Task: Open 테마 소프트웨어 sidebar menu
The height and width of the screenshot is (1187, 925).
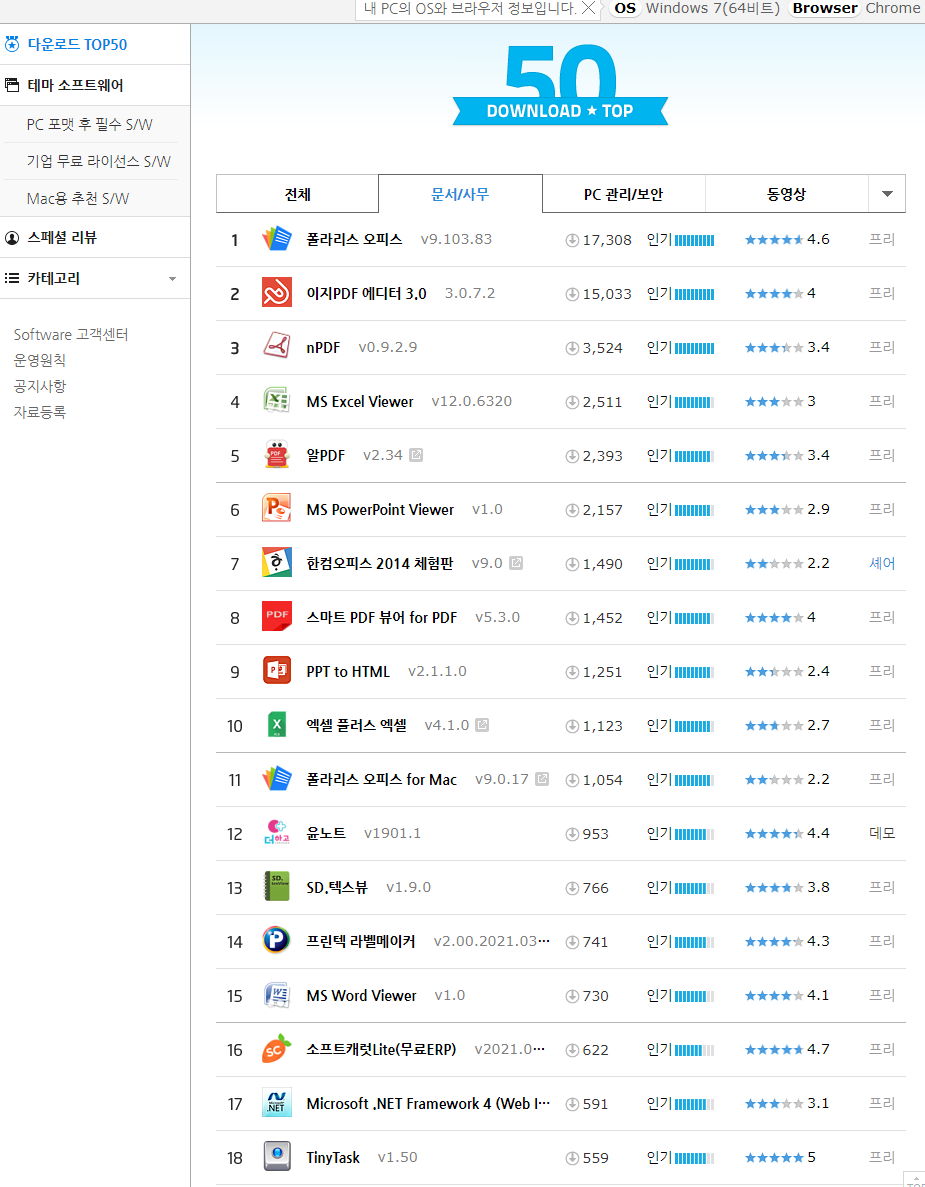Action: click(76, 86)
